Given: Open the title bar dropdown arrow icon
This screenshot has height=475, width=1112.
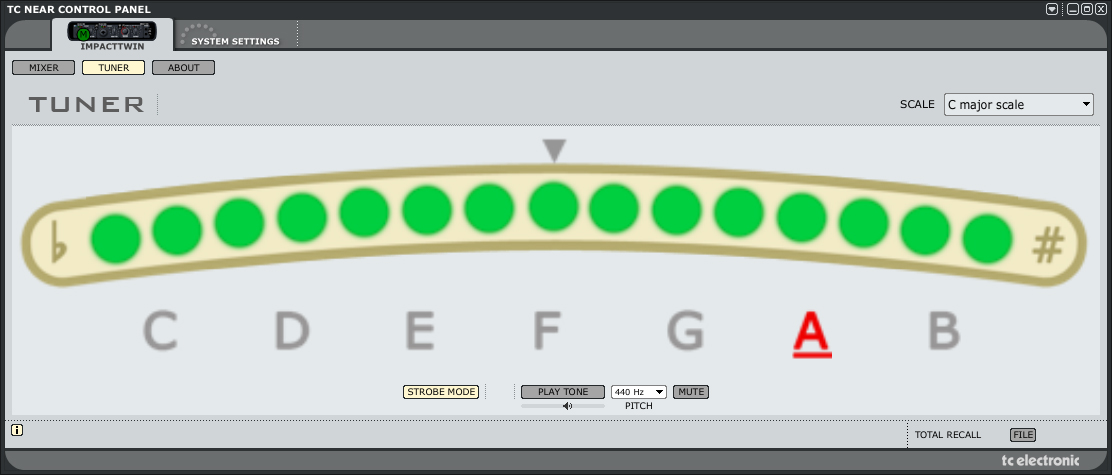Looking at the screenshot, I should pos(1052,9).
